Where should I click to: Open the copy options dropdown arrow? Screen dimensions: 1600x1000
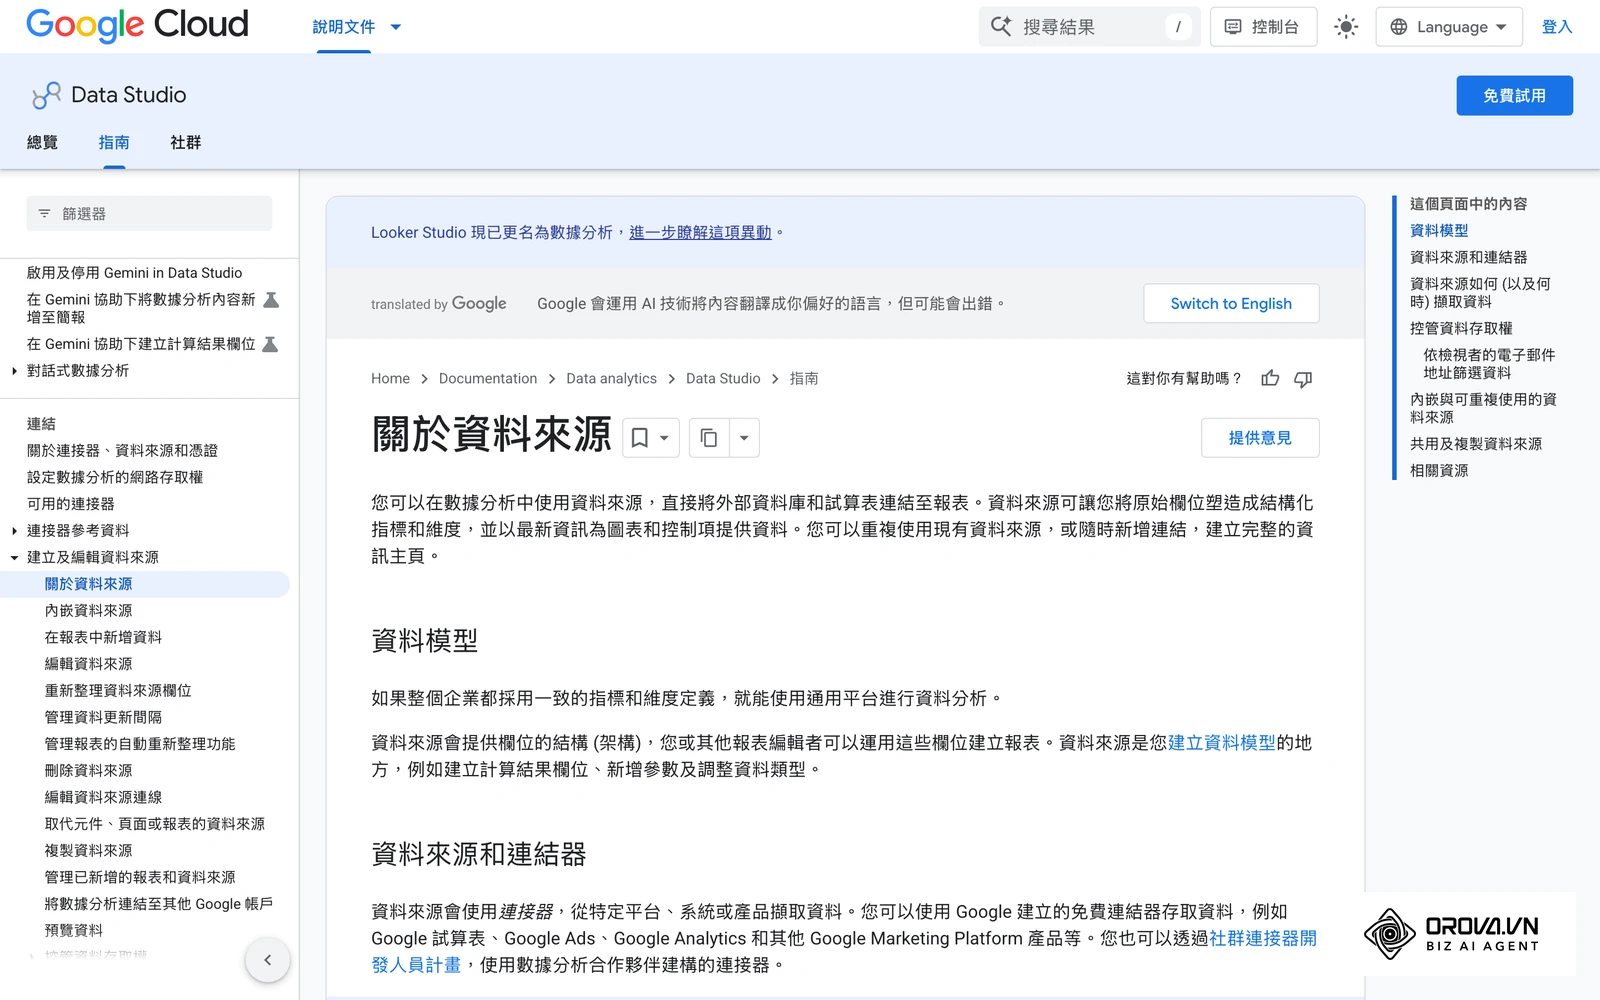click(x=744, y=438)
